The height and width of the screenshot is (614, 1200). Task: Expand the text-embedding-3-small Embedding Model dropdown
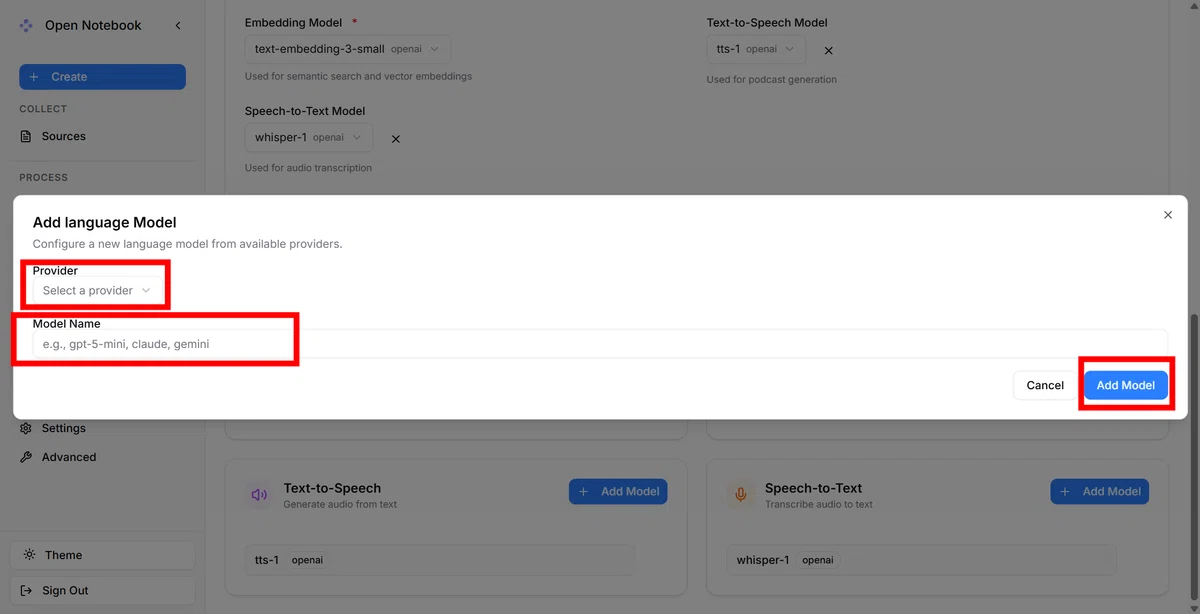(x=348, y=49)
